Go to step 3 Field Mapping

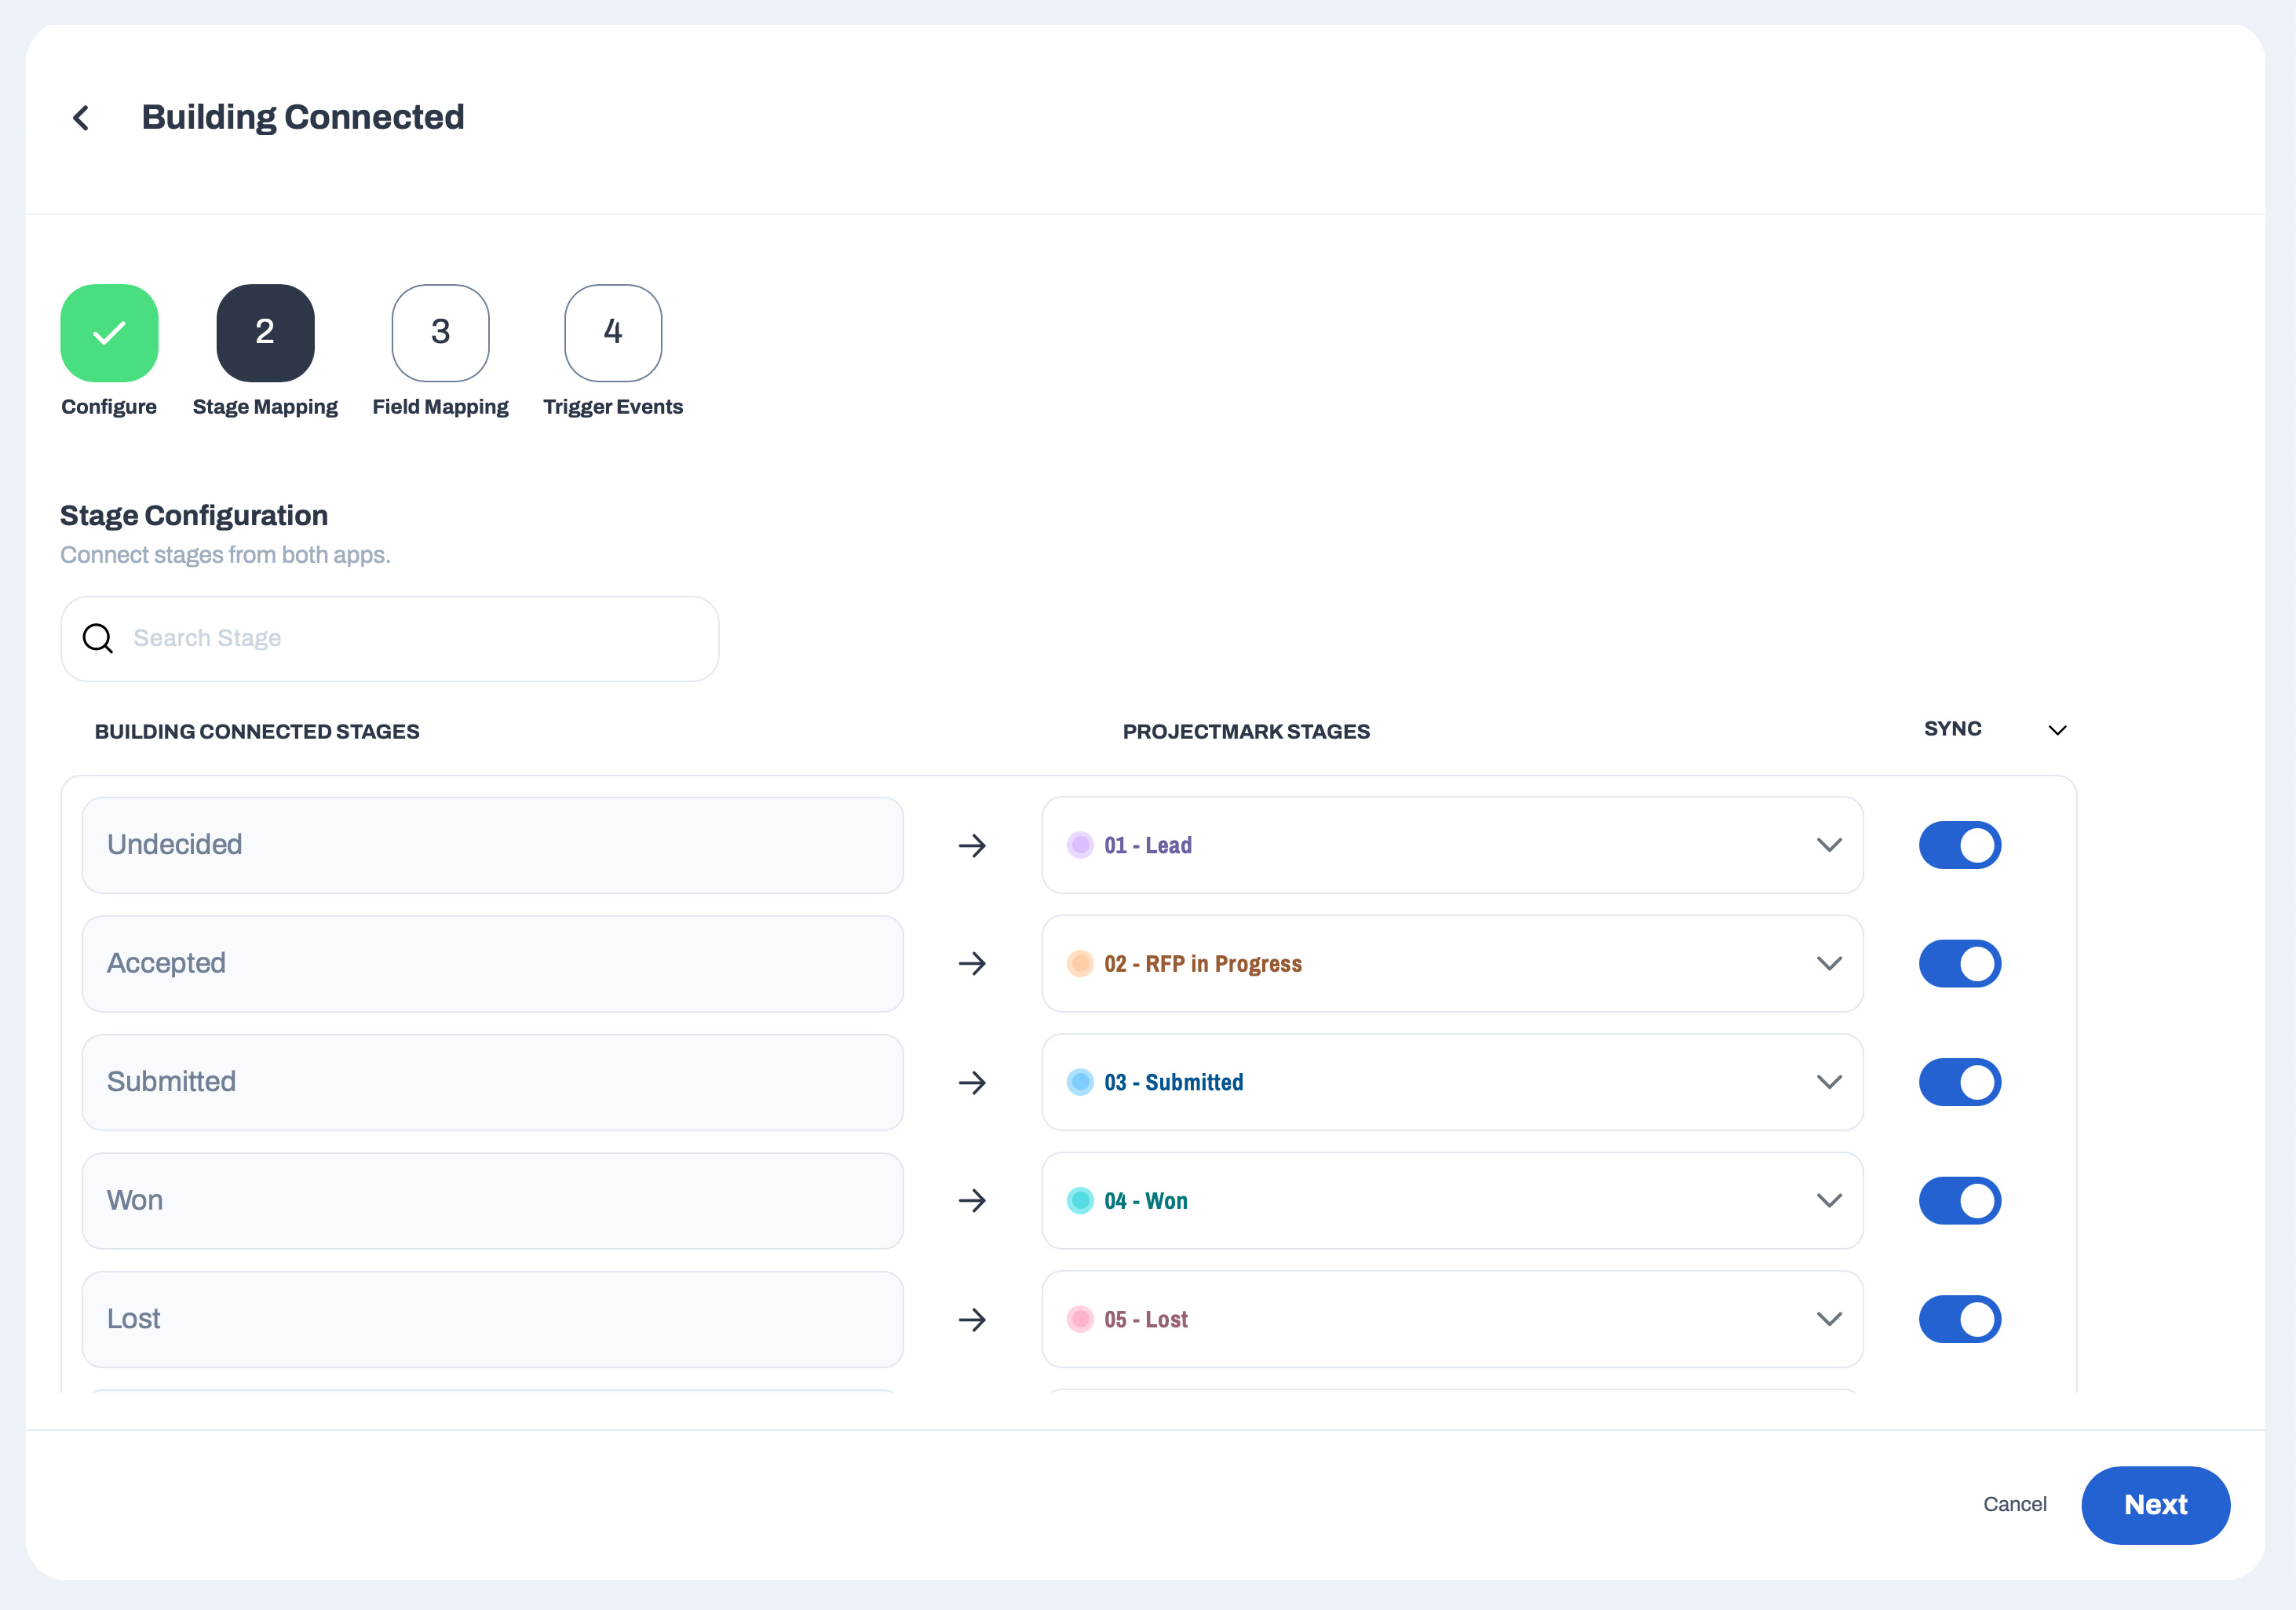440,333
